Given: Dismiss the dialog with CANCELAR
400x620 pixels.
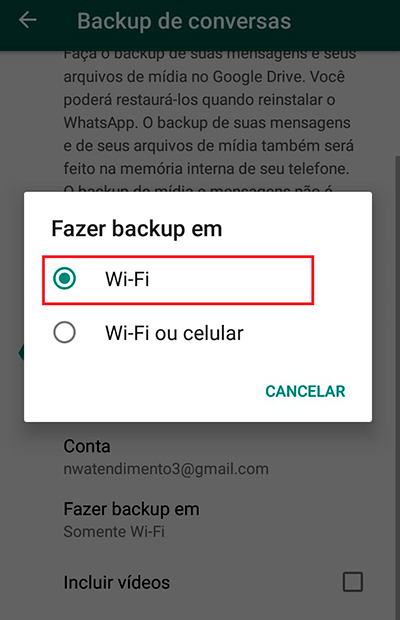Looking at the screenshot, I should [x=305, y=391].
